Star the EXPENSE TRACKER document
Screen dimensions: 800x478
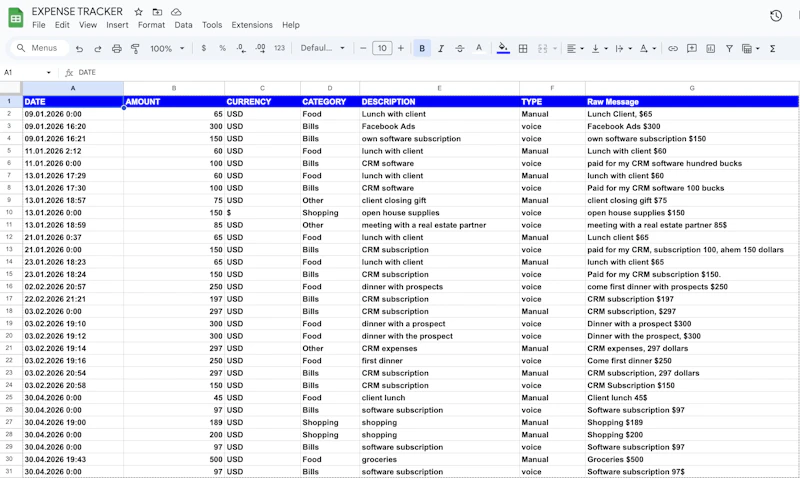tap(138, 12)
